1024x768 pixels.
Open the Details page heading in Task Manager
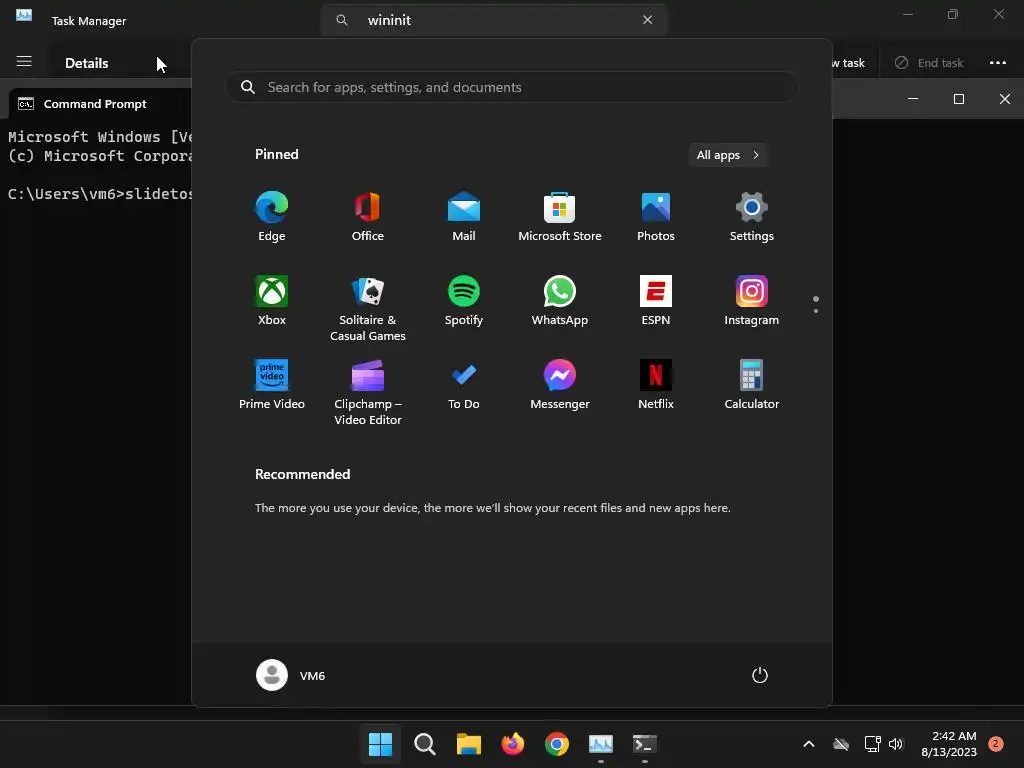pos(87,63)
